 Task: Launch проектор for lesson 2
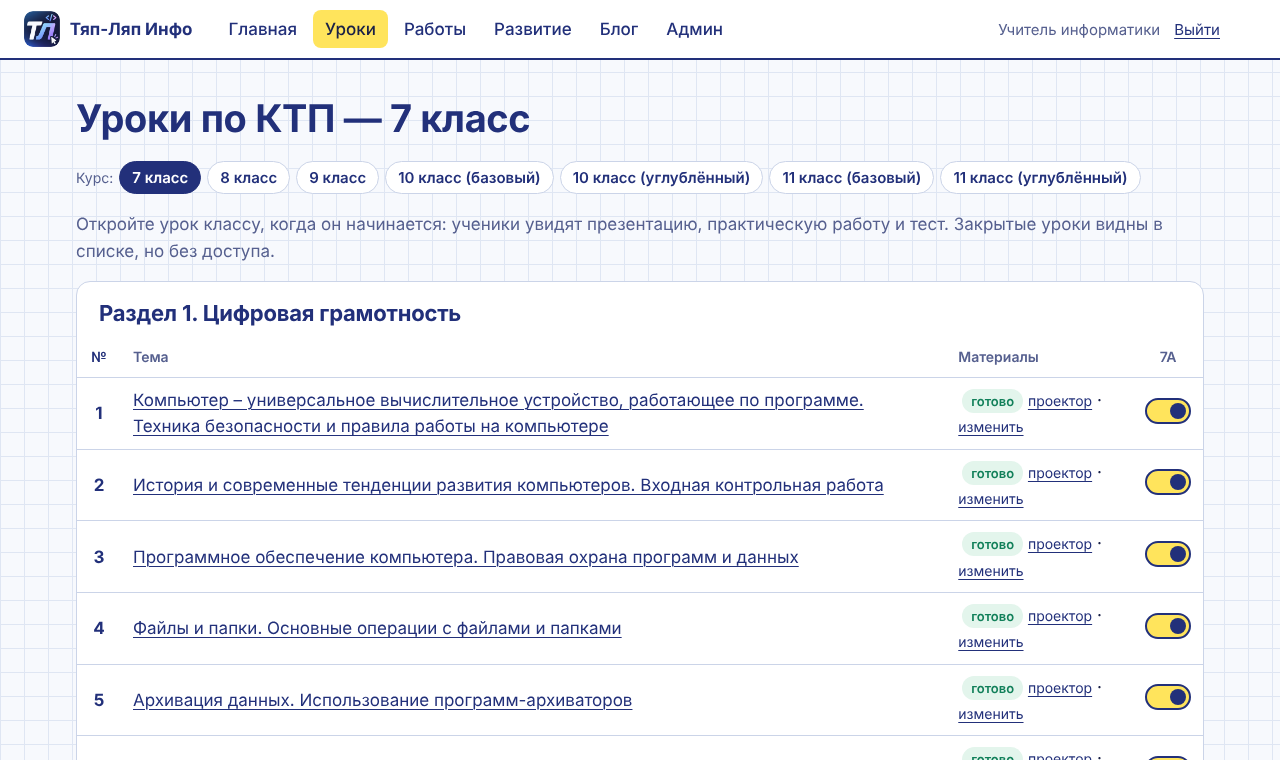[1060, 473]
